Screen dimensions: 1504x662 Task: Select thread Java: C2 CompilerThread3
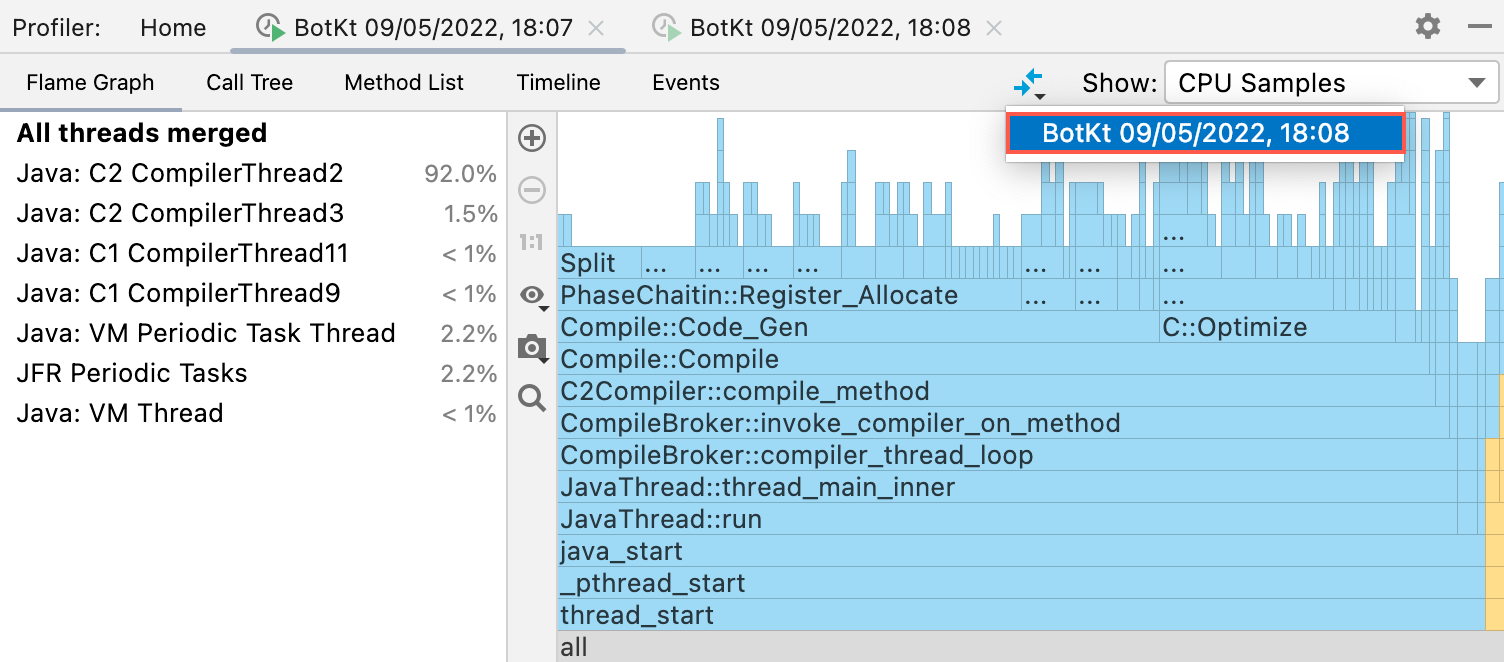click(254, 214)
